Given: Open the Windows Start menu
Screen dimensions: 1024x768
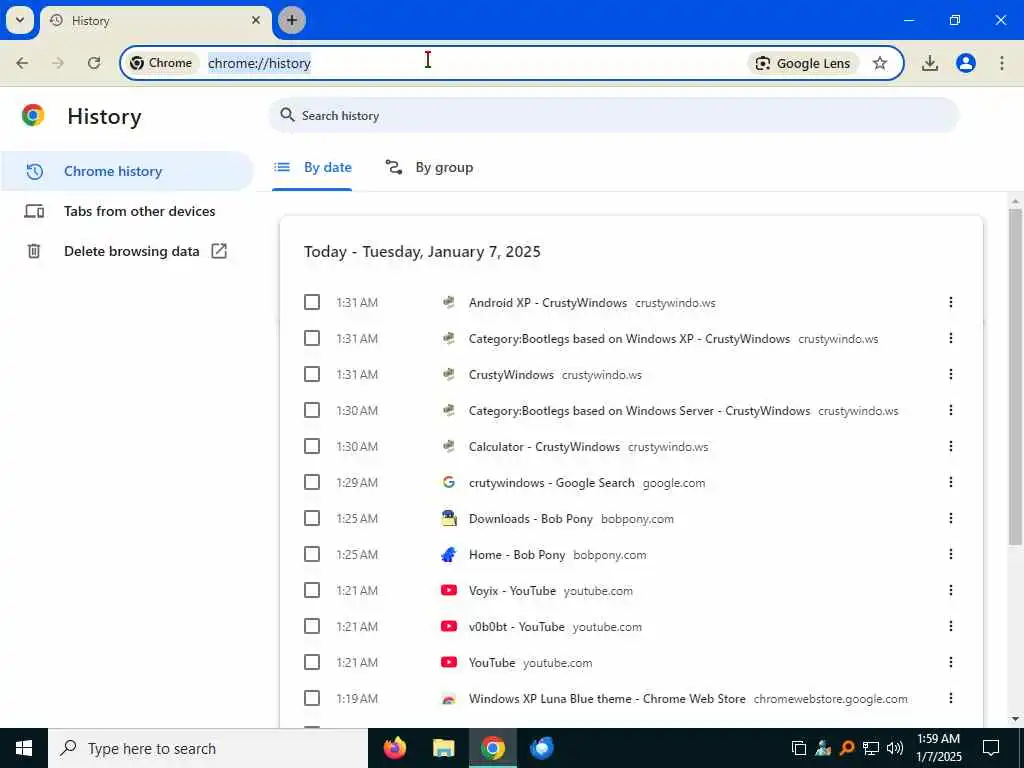Looking at the screenshot, I should click(x=24, y=748).
